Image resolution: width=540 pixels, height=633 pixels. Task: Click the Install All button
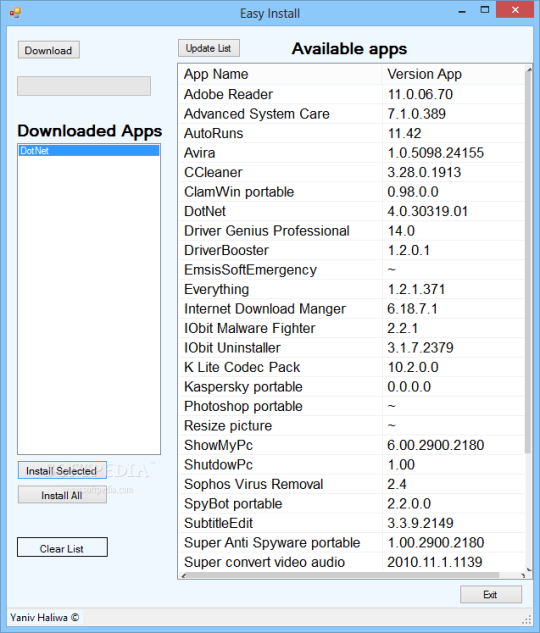(x=62, y=495)
